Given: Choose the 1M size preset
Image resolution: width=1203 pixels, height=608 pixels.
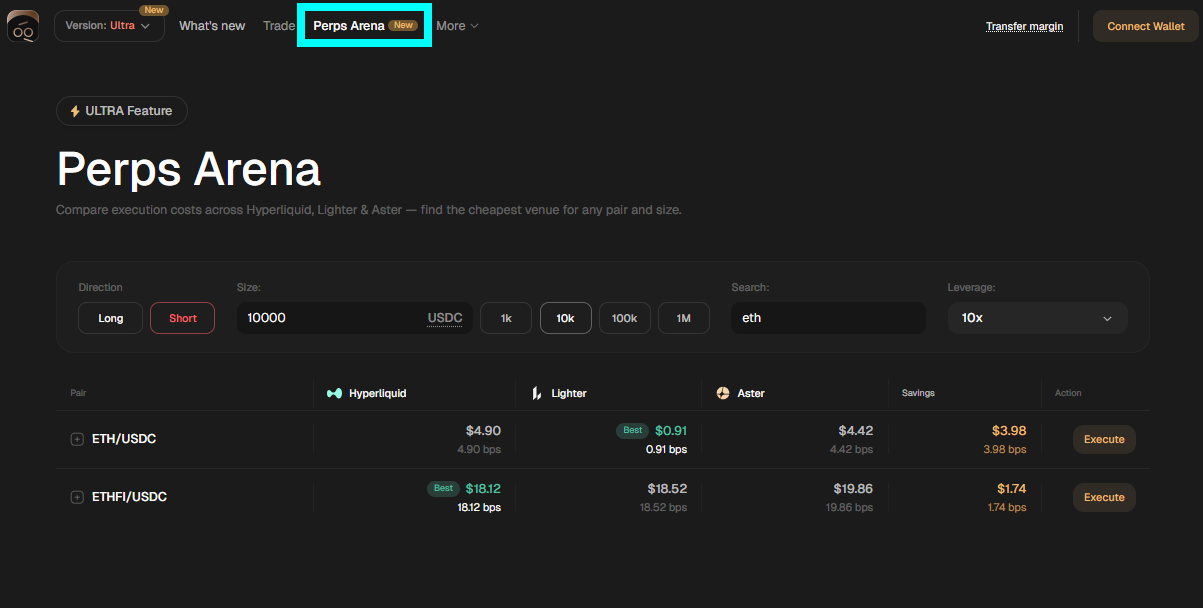Looking at the screenshot, I should (x=683, y=318).
